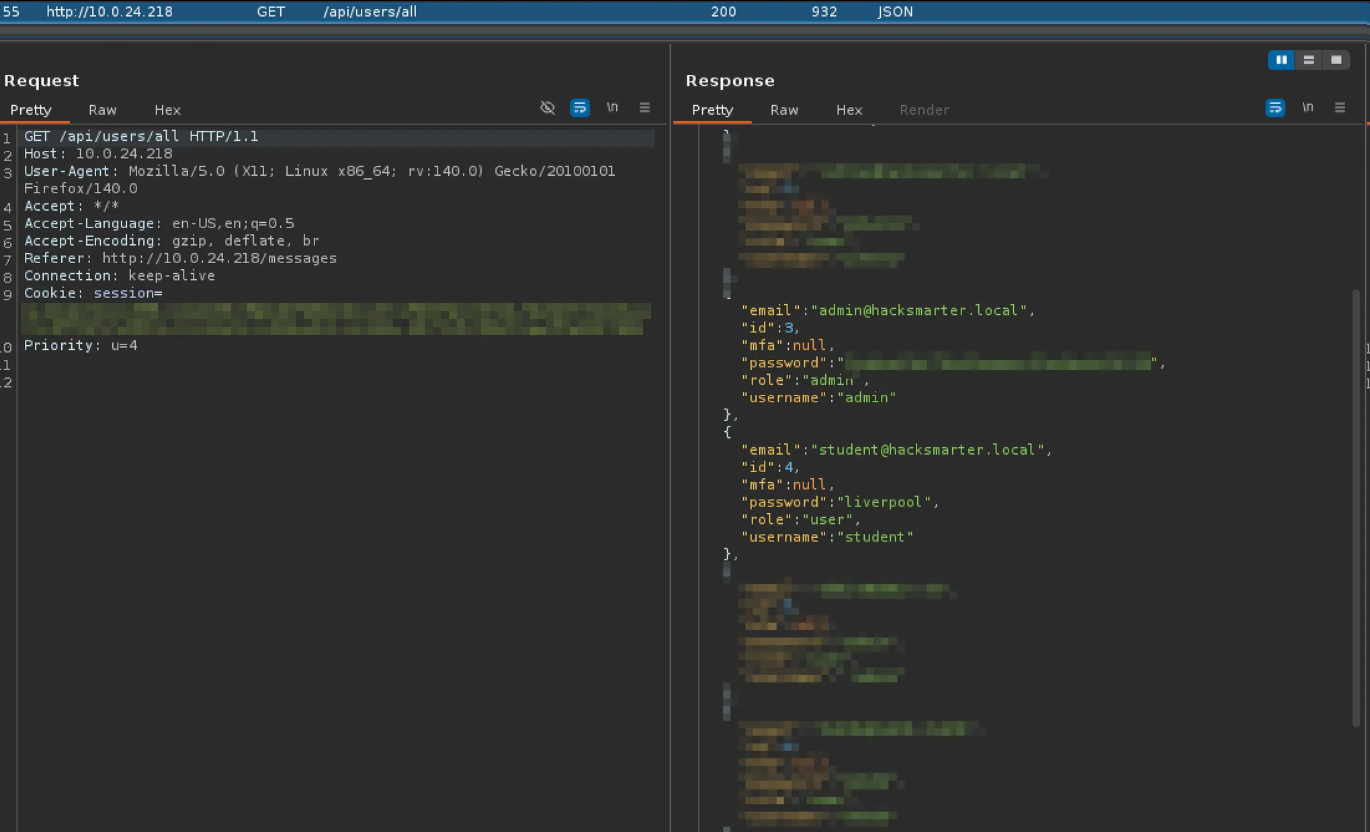This screenshot has height=832, width=1370.
Task: Click the eye-slash icon in the Request panel
Action: (547, 108)
